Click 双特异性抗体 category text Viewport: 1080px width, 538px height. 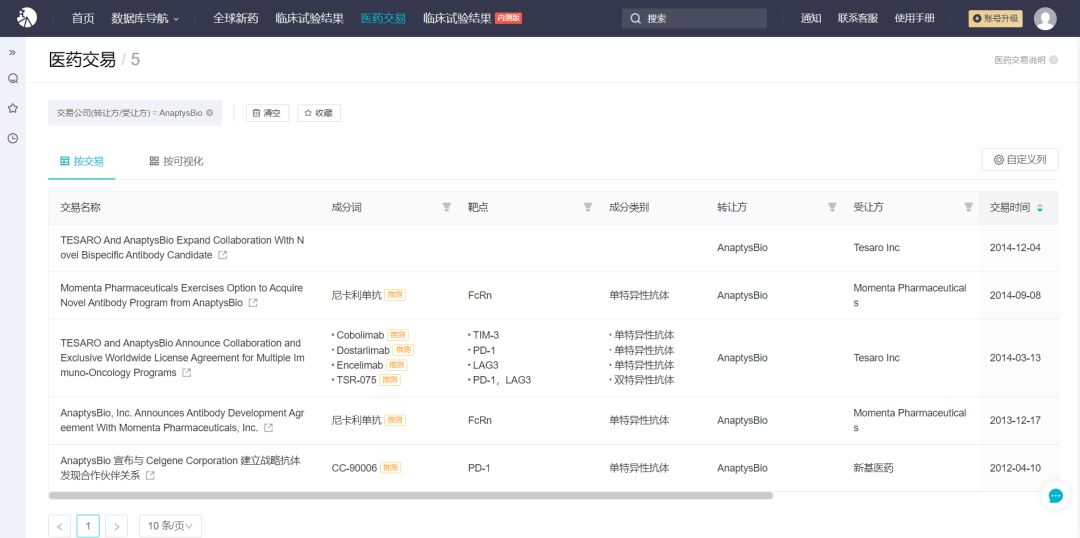[x=644, y=380]
